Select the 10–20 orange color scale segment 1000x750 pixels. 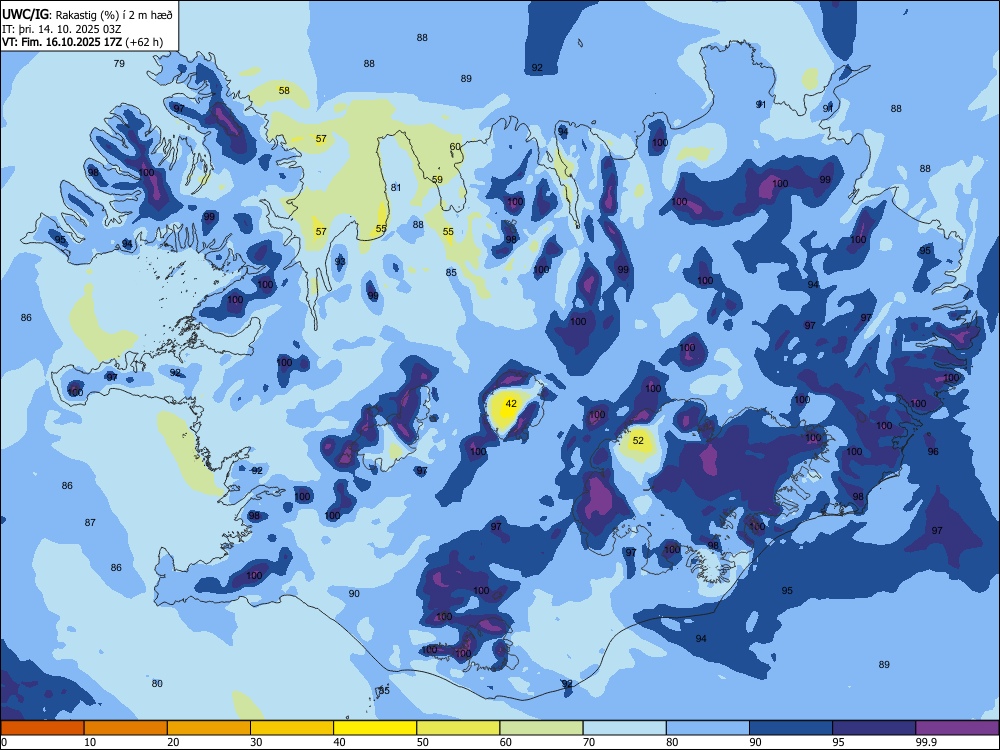126,728
